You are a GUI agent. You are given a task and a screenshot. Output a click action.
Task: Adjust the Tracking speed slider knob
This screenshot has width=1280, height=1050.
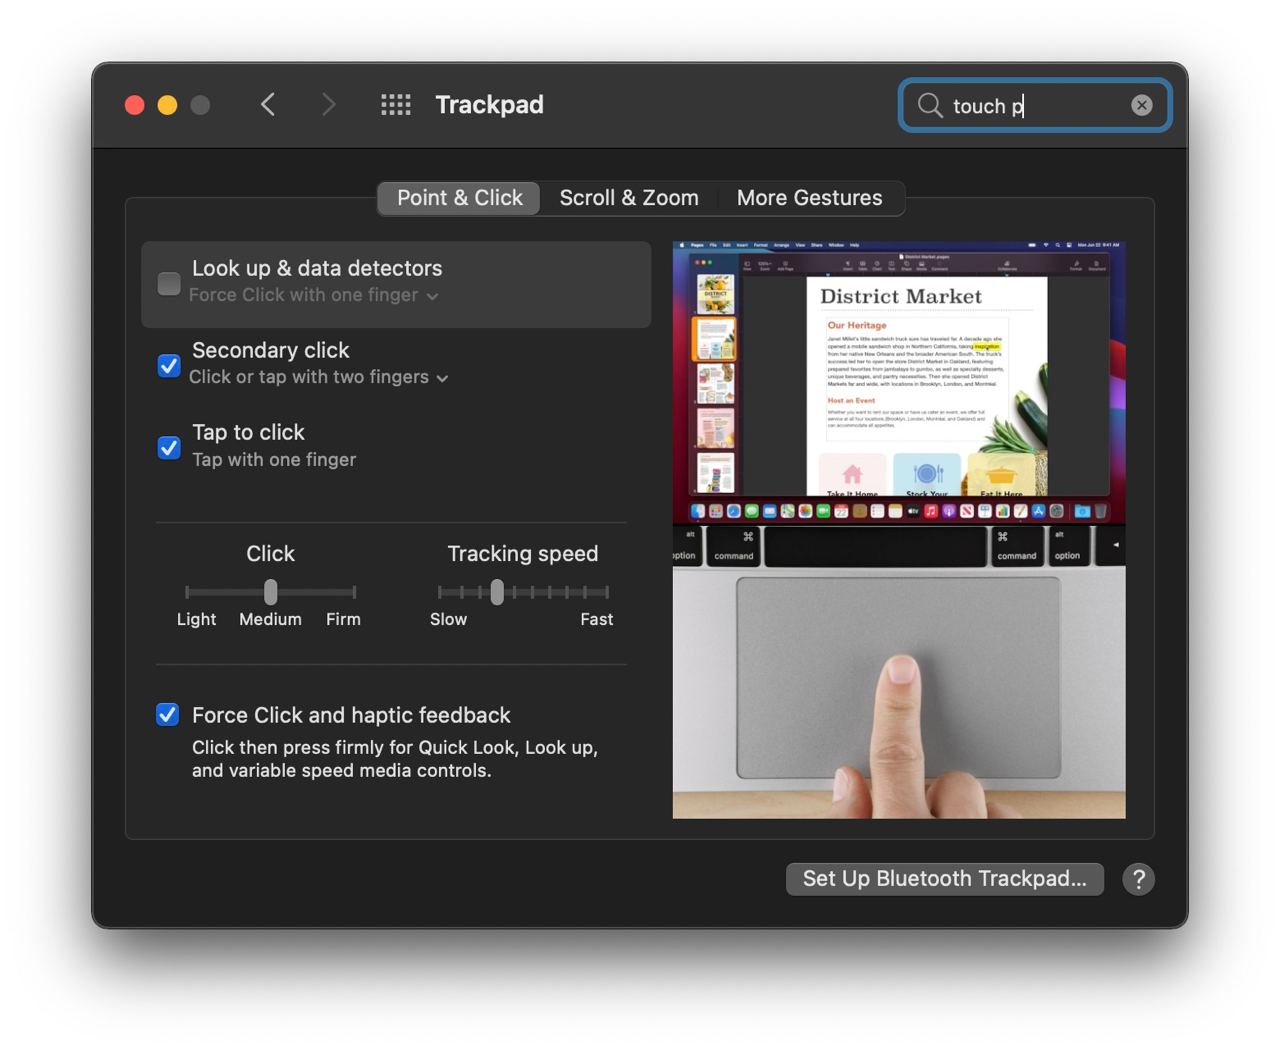pos(497,592)
